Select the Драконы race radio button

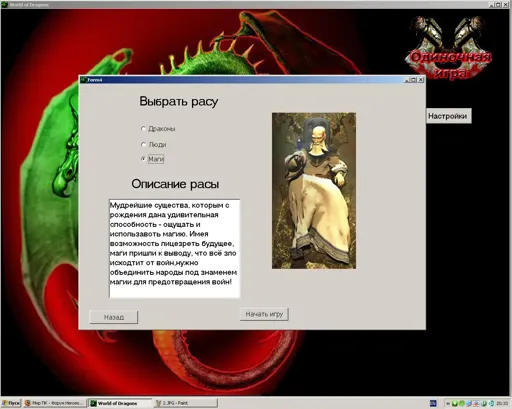coord(143,128)
